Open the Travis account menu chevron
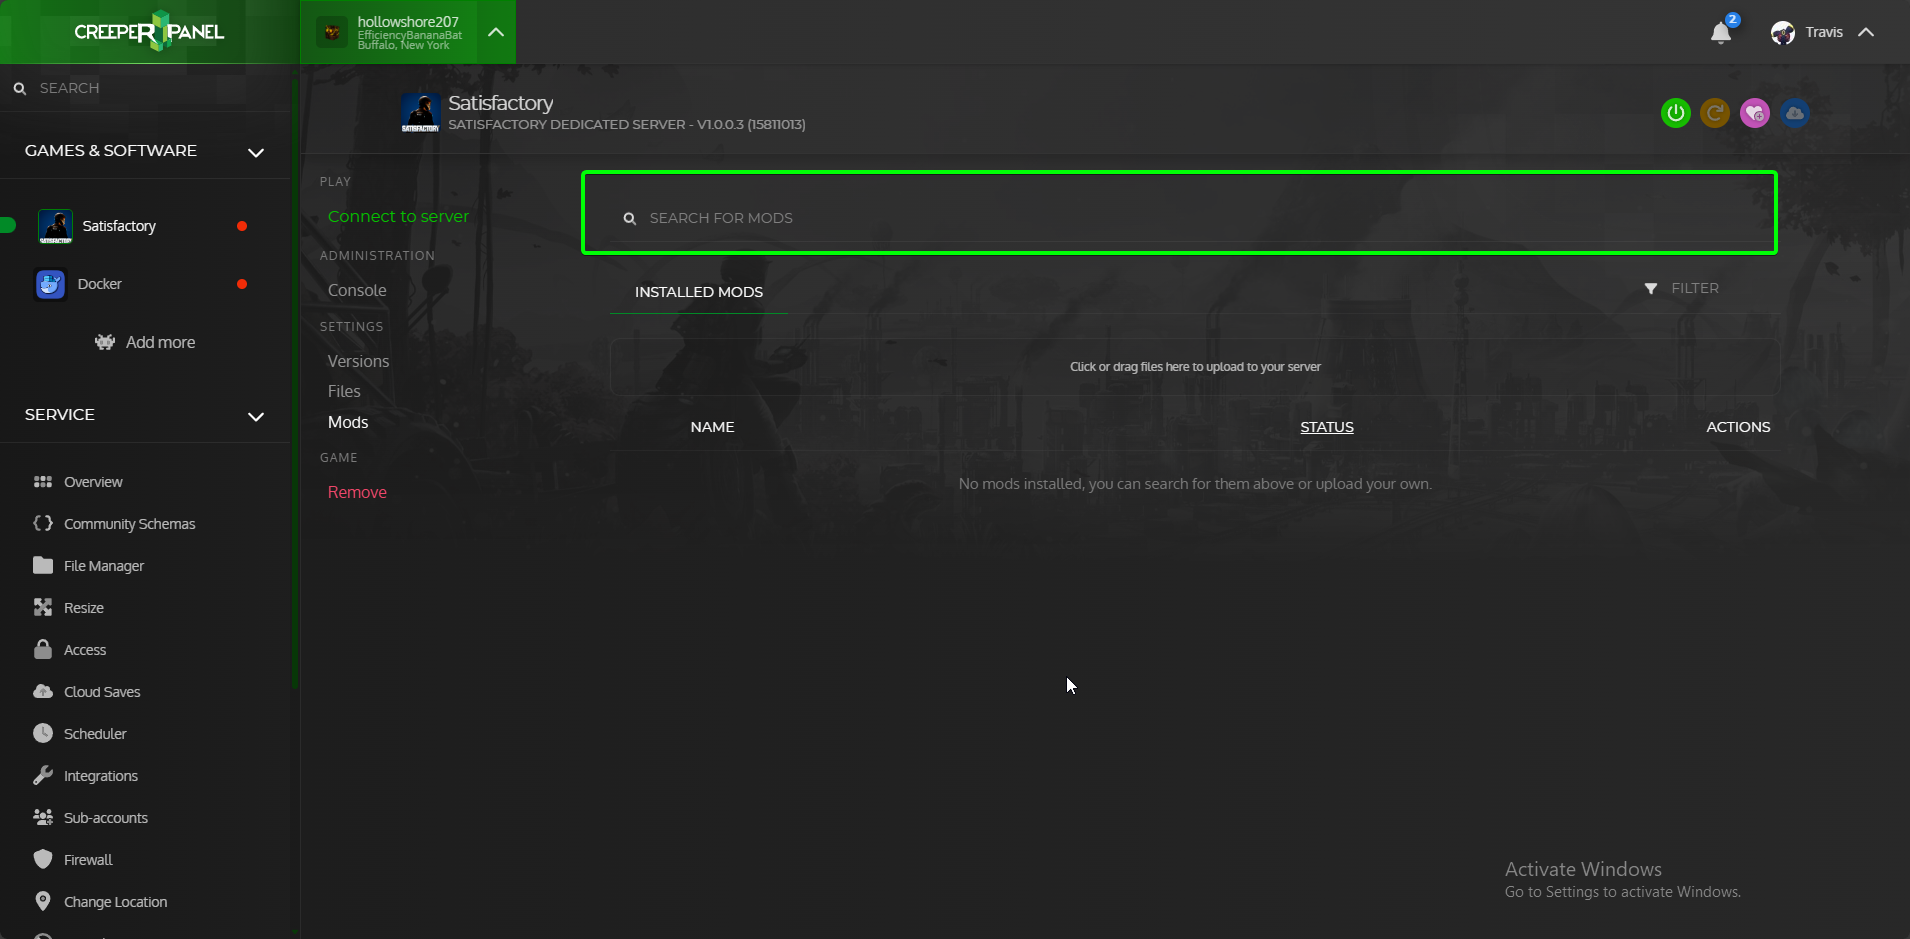Viewport: 1910px width, 939px height. [x=1866, y=32]
